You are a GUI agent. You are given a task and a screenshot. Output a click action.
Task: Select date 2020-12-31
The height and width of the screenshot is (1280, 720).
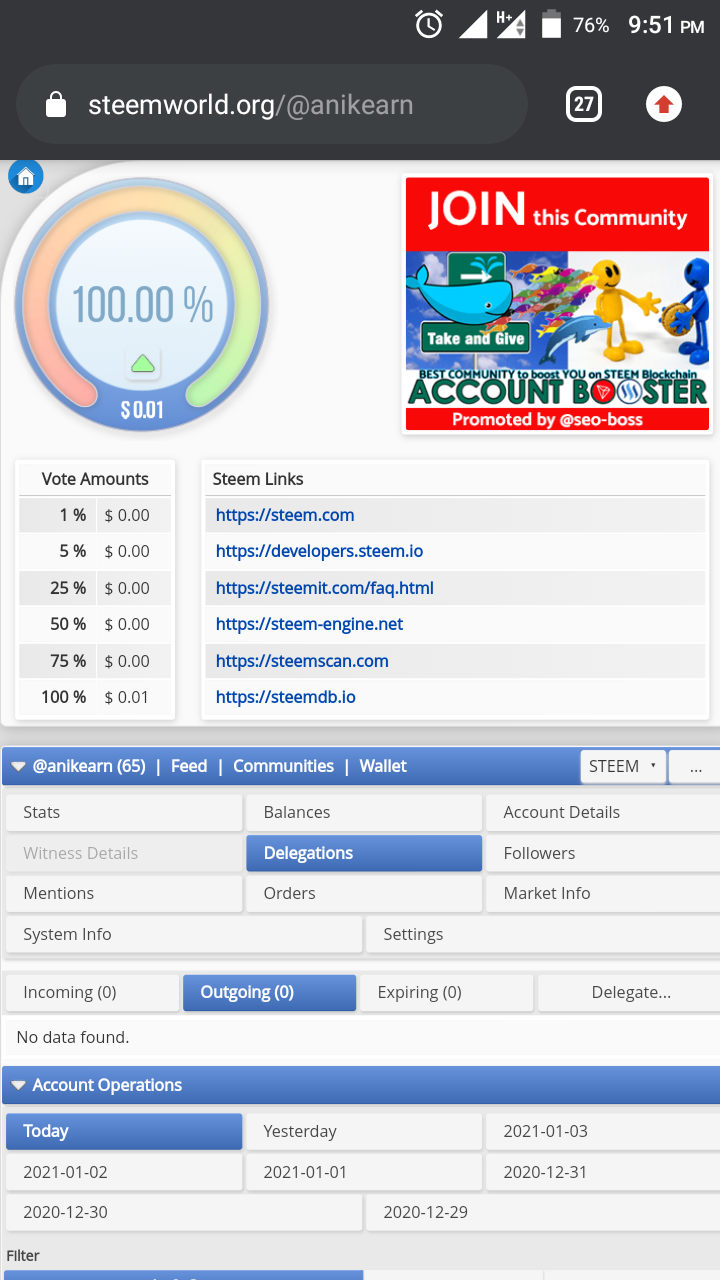coord(603,1172)
